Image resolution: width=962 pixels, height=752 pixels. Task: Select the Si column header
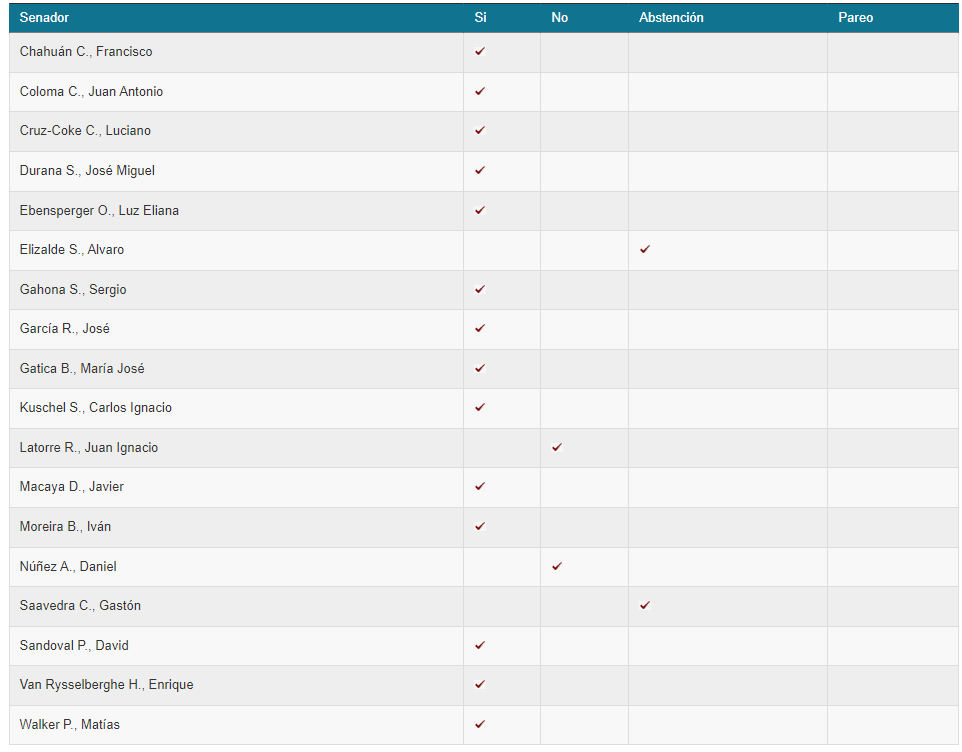[480, 17]
